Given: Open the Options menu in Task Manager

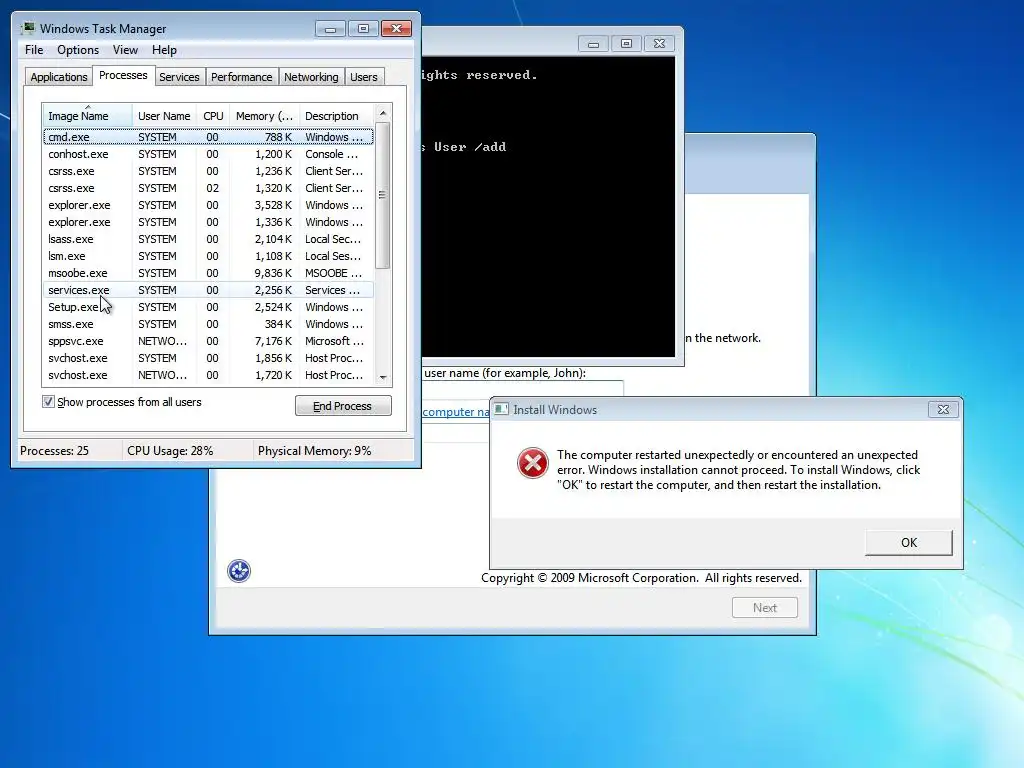Looking at the screenshot, I should 78,50.
